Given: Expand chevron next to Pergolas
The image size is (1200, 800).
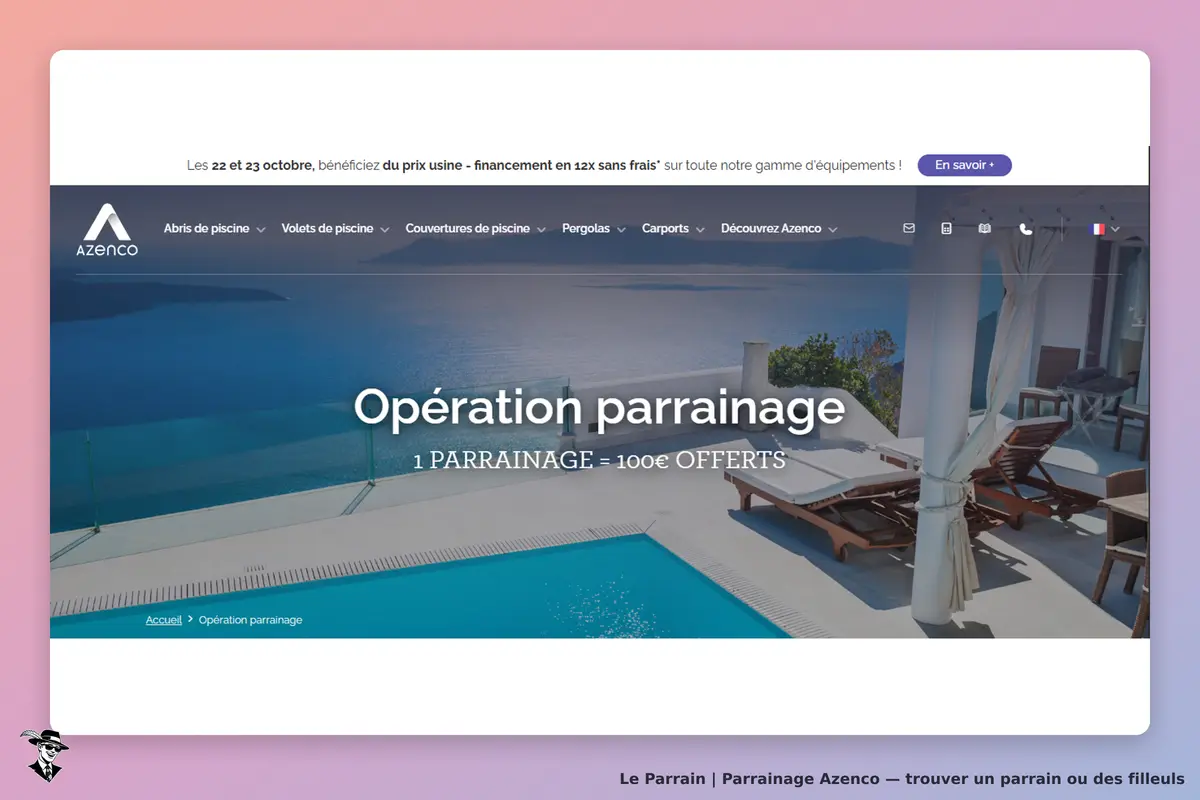Looking at the screenshot, I should (621, 229).
